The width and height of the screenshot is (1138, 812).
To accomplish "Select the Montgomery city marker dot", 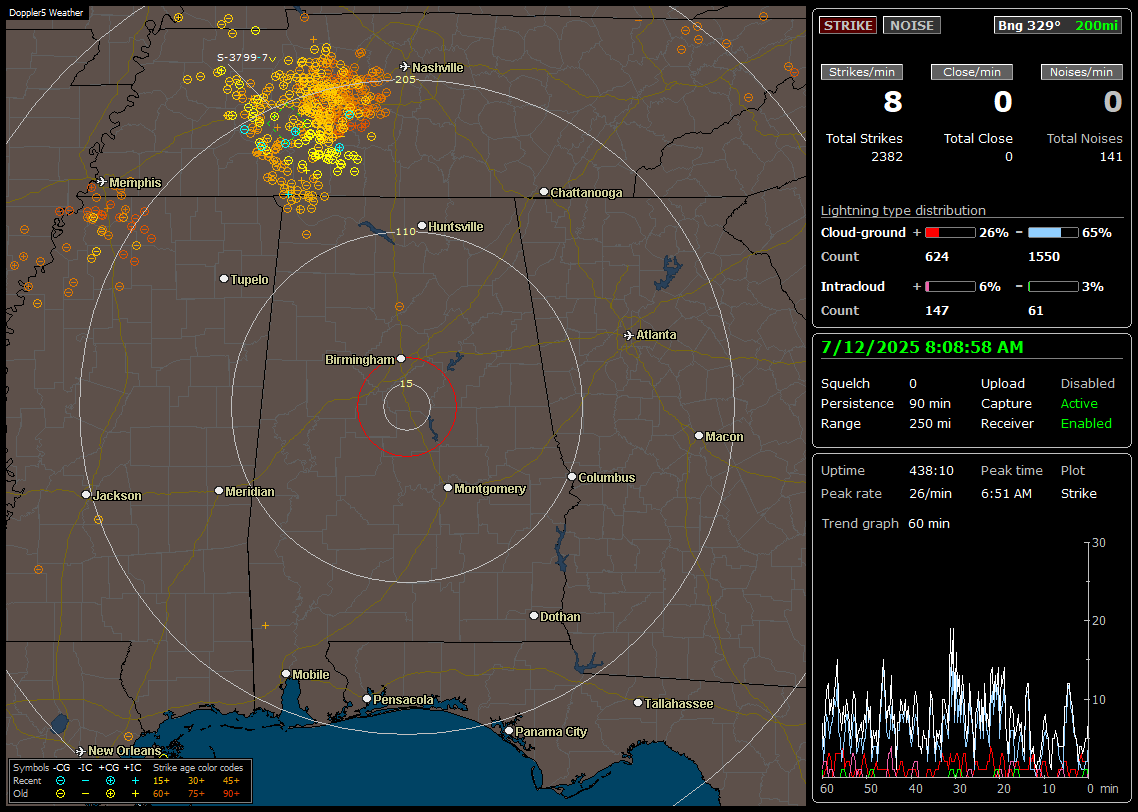I will [x=448, y=488].
